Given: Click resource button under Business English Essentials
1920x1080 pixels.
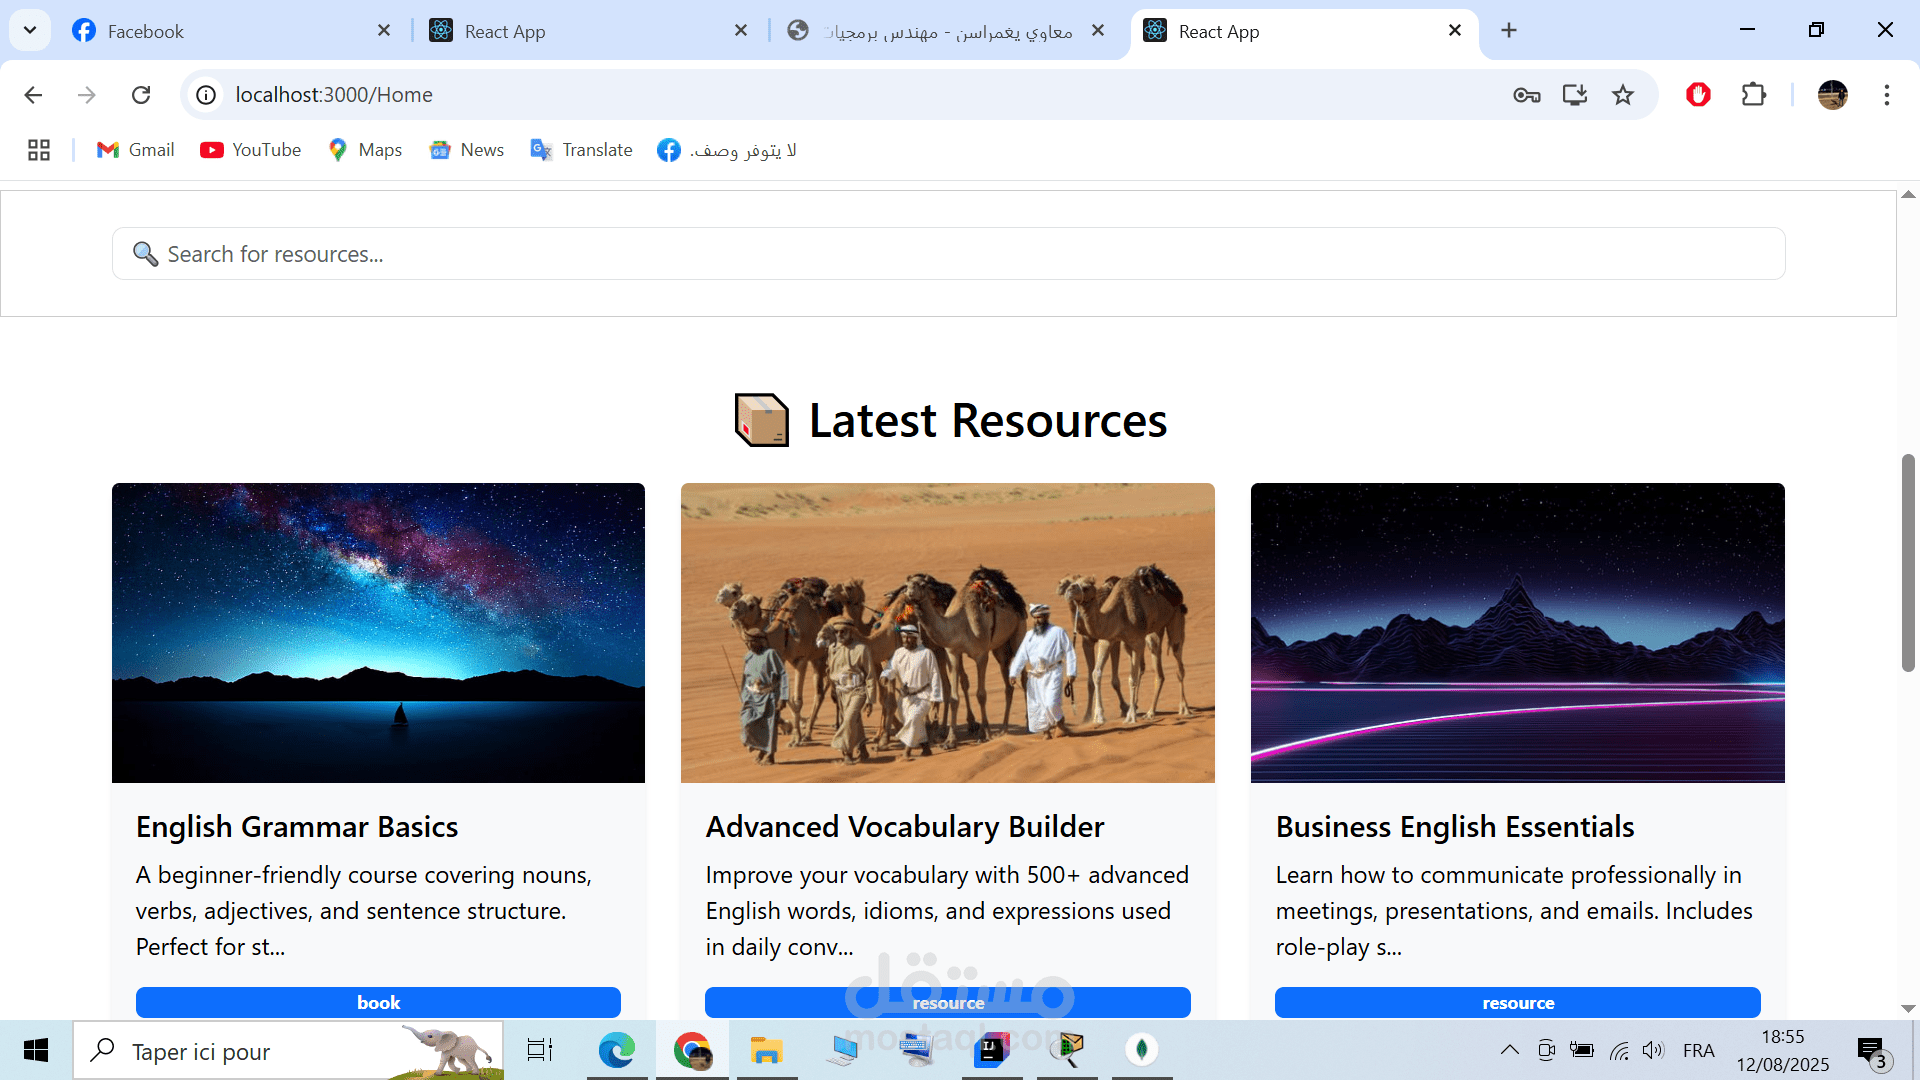Looking at the screenshot, I should click(1517, 1002).
